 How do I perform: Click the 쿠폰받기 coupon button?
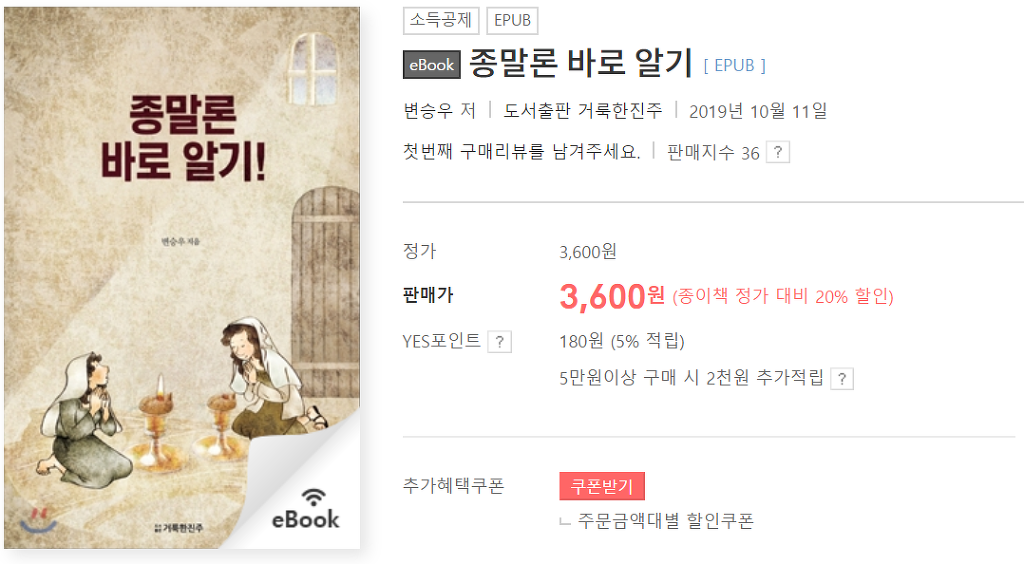coord(602,486)
